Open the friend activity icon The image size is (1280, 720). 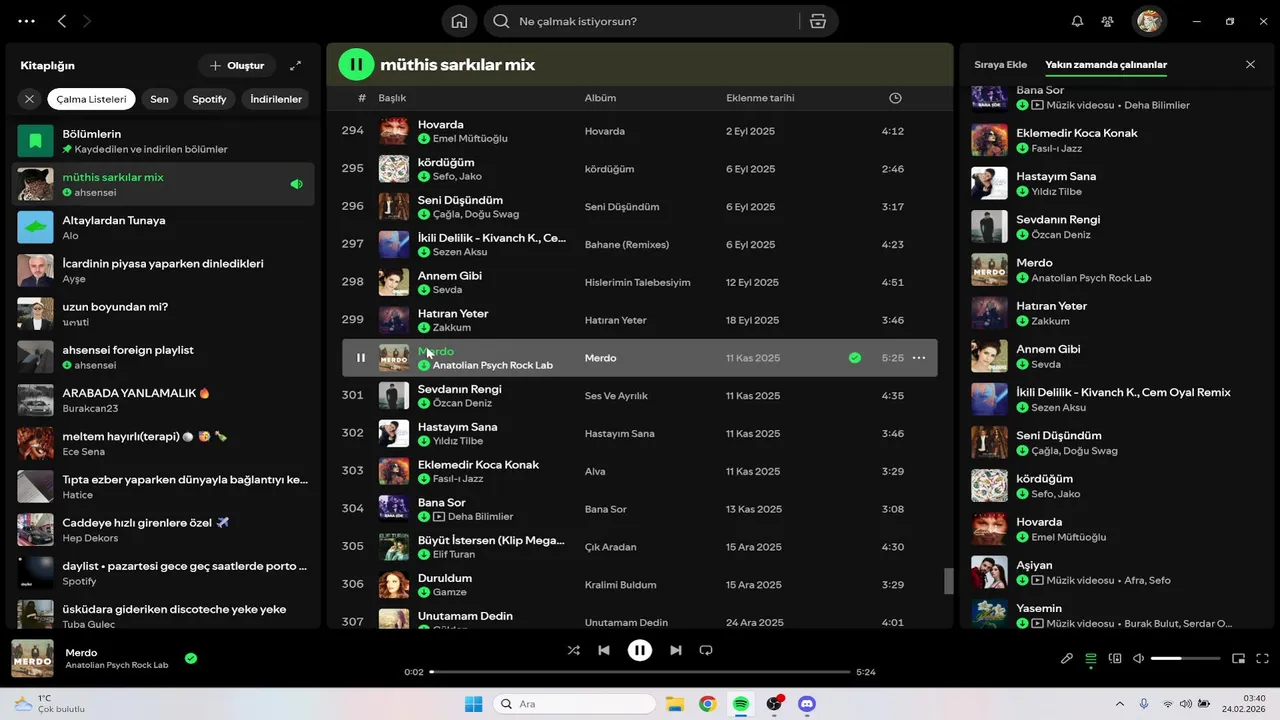coord(1108,21)
